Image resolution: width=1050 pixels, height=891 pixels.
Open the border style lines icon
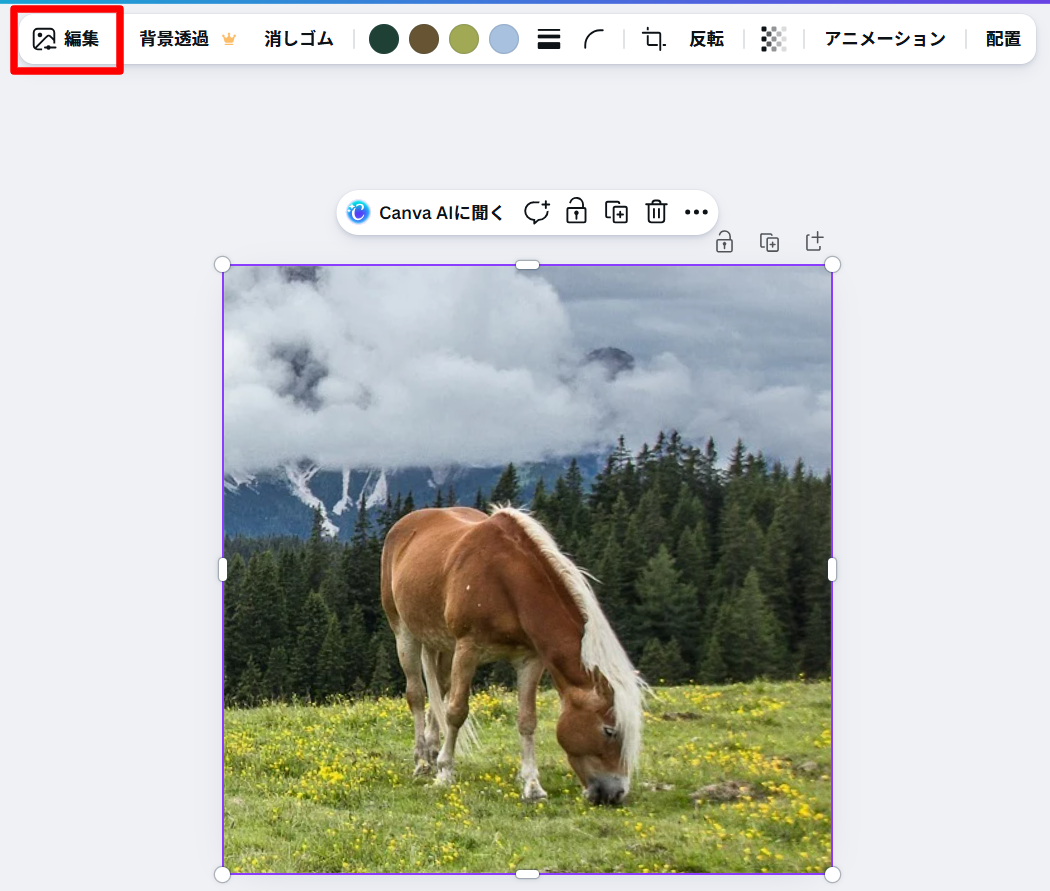[549, 39]
